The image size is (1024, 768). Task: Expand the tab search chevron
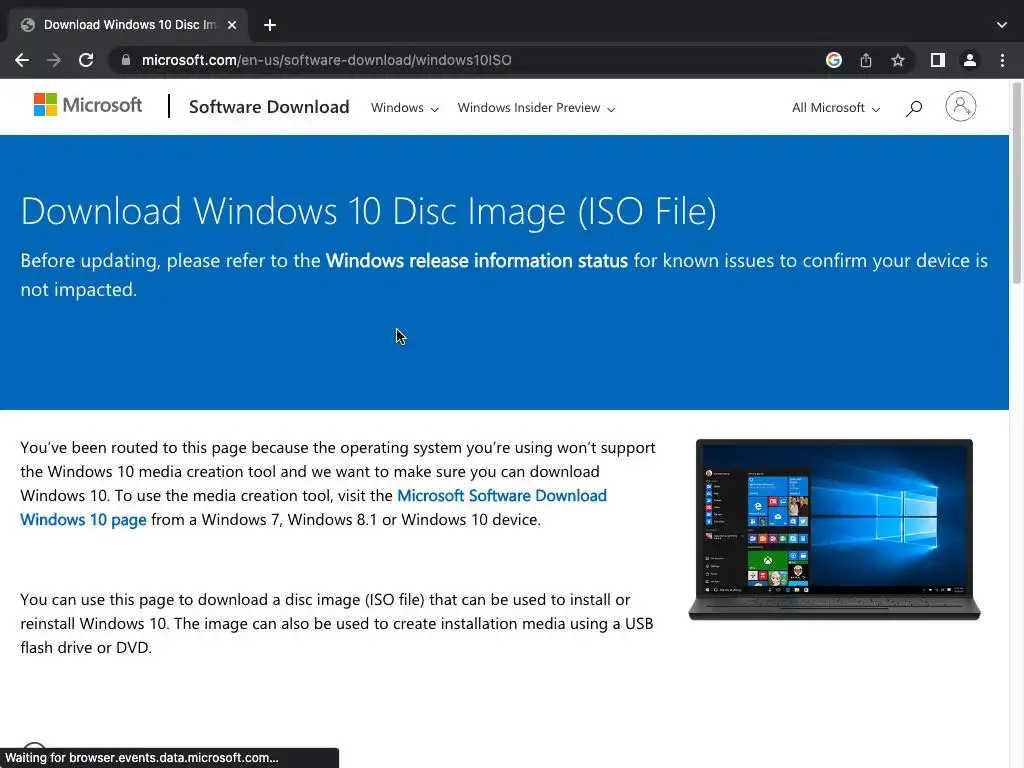click(x=1002, y=25)
